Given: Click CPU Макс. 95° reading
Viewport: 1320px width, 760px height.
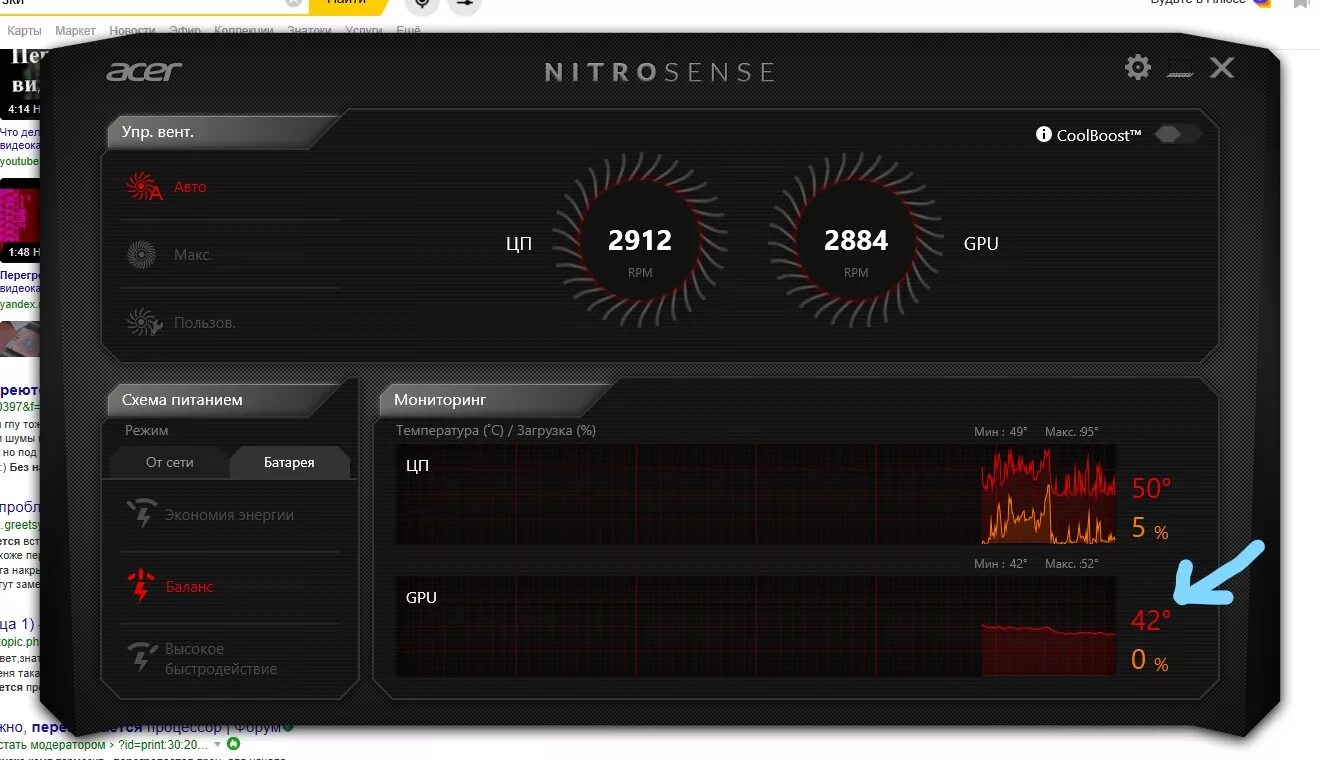Looking at the screenshot, I should tap(1072, 432).
